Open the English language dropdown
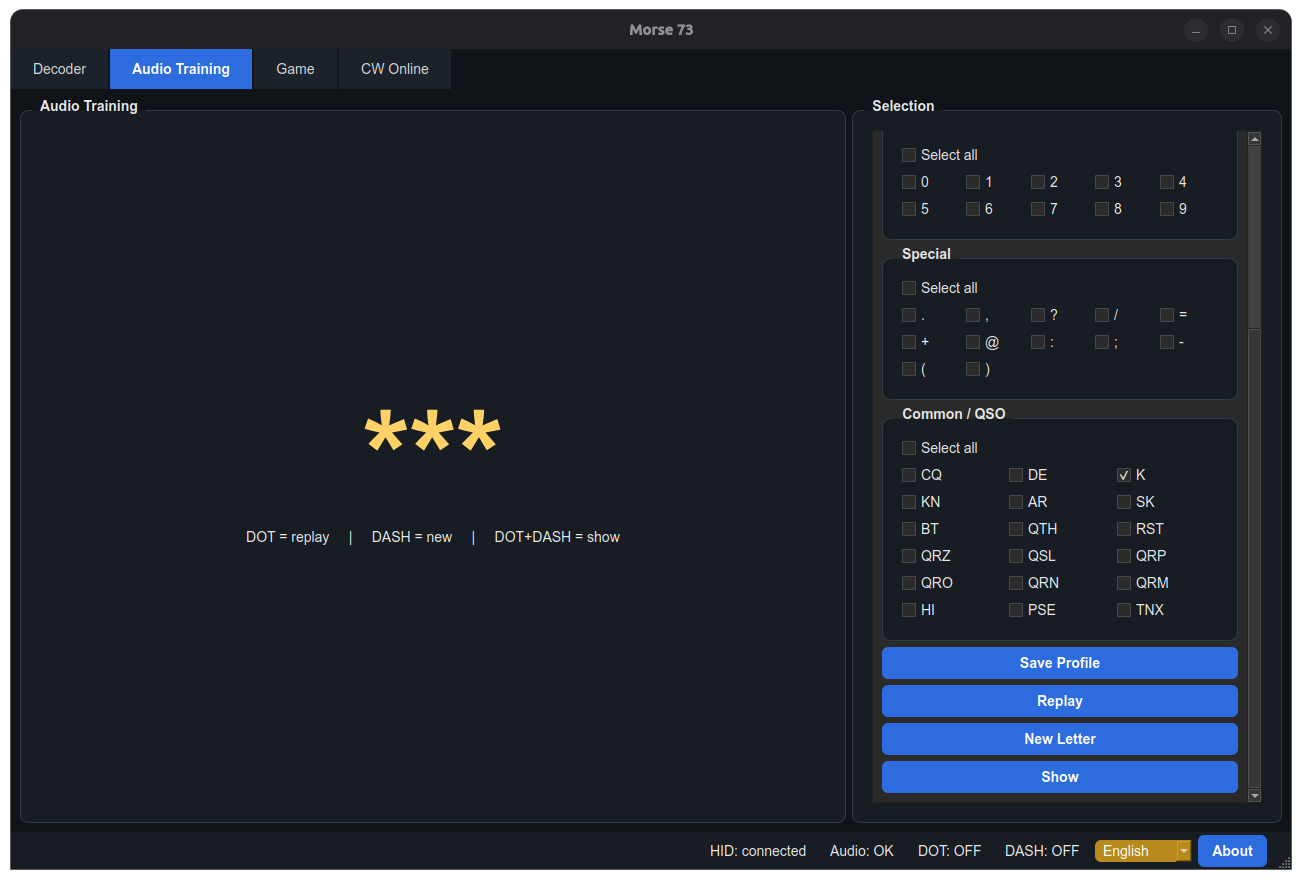The width and height of the screenshot is (1302, 880). click(x=1143, y=851)
